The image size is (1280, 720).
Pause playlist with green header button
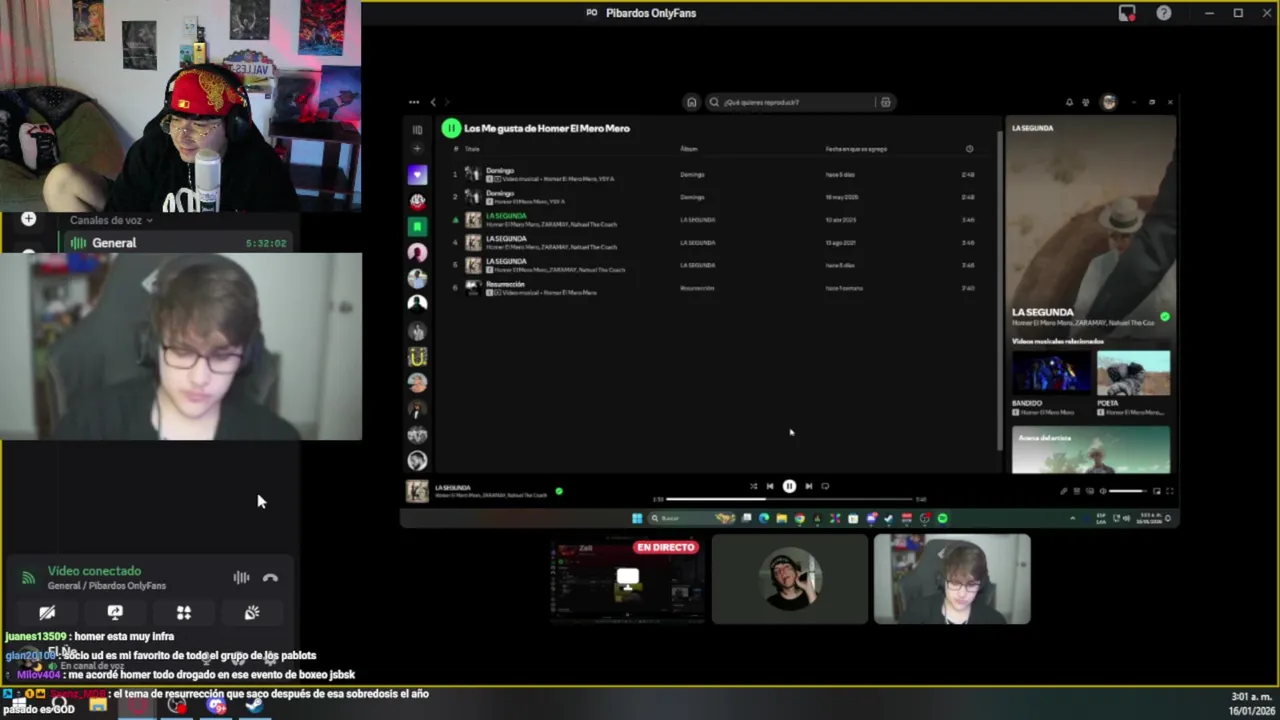point(451,128)
